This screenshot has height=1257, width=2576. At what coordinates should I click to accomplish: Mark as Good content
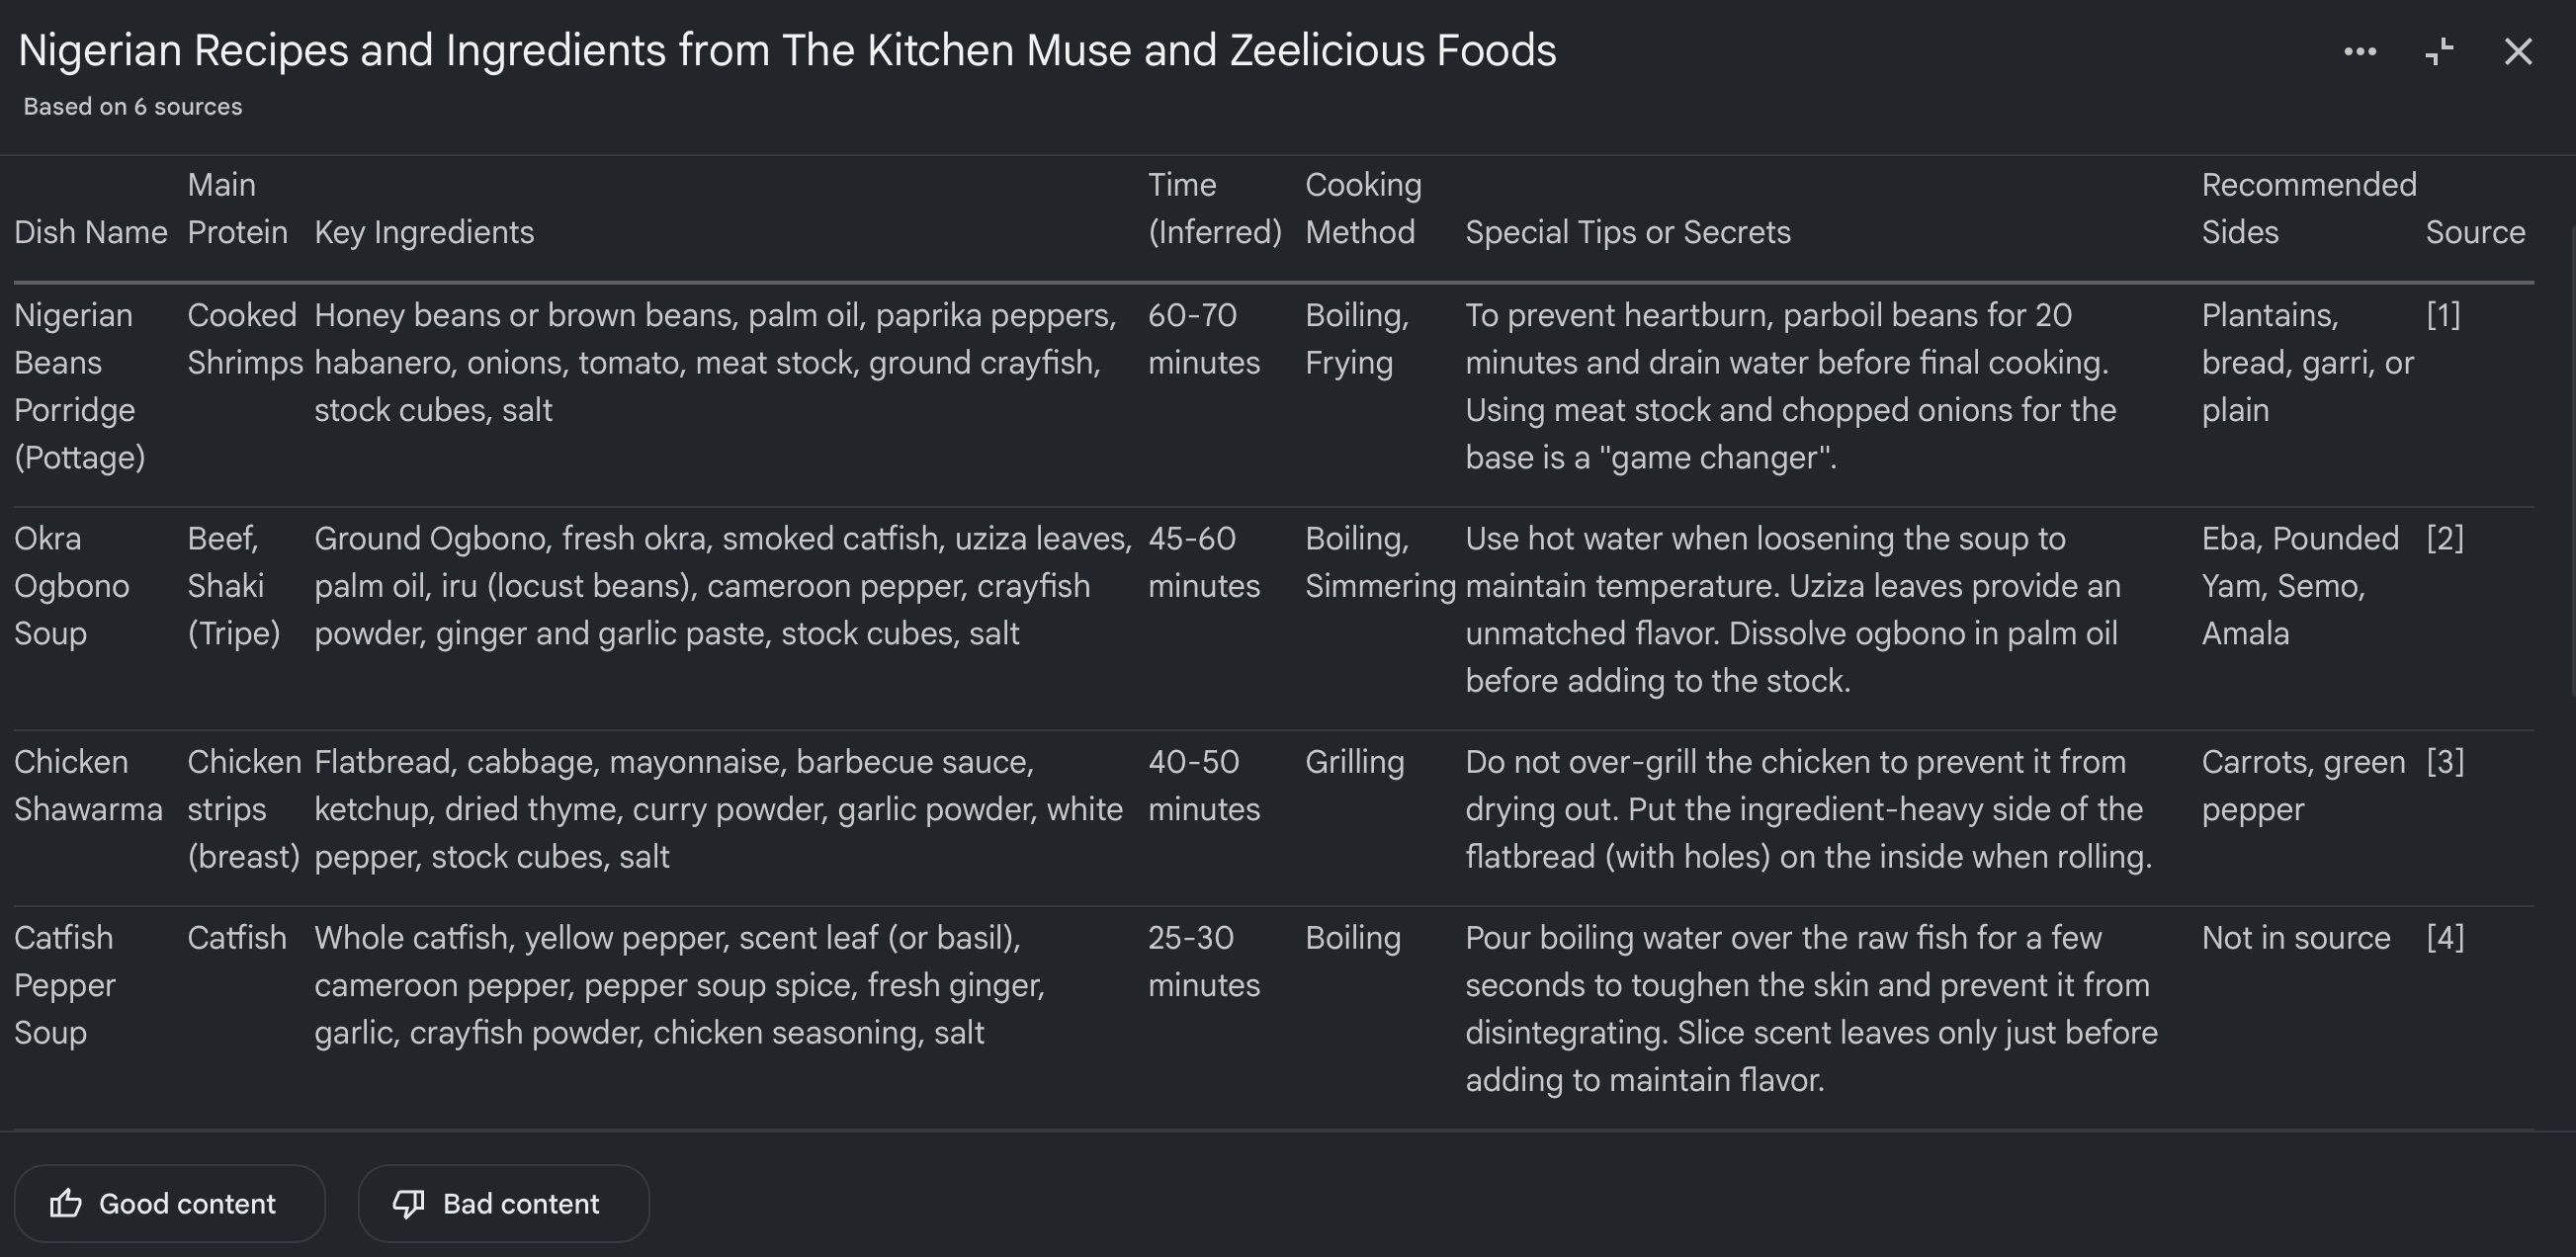(170, 1203)
